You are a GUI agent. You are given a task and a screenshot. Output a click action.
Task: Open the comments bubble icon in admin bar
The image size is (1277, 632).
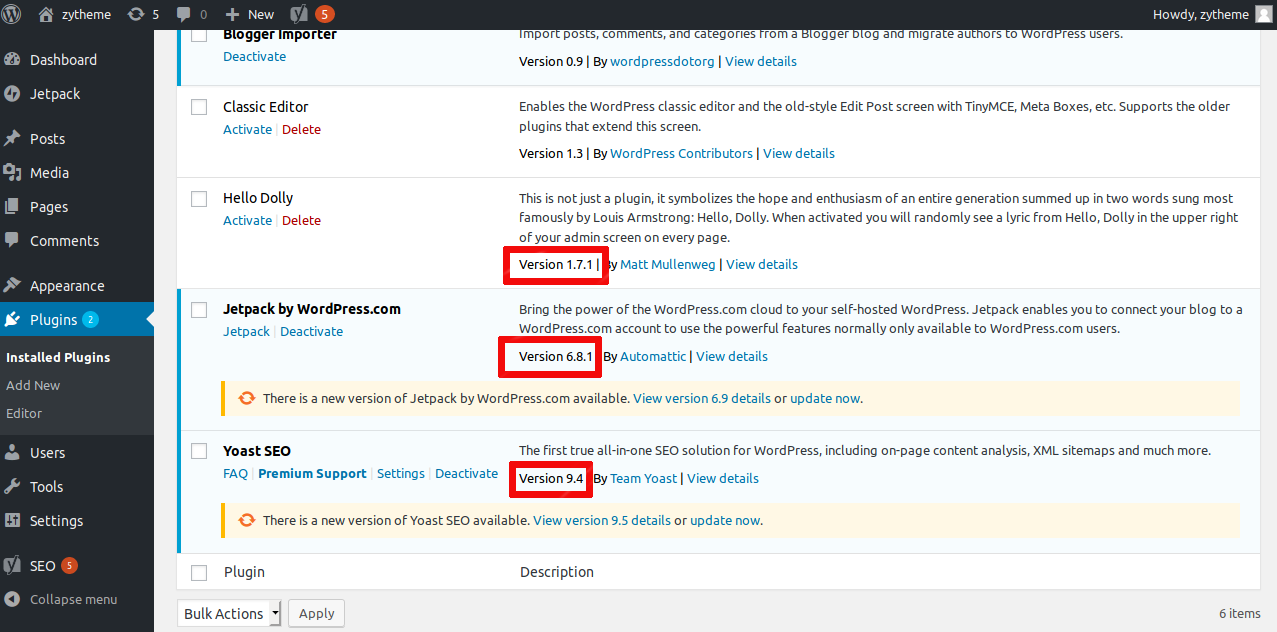183,14
